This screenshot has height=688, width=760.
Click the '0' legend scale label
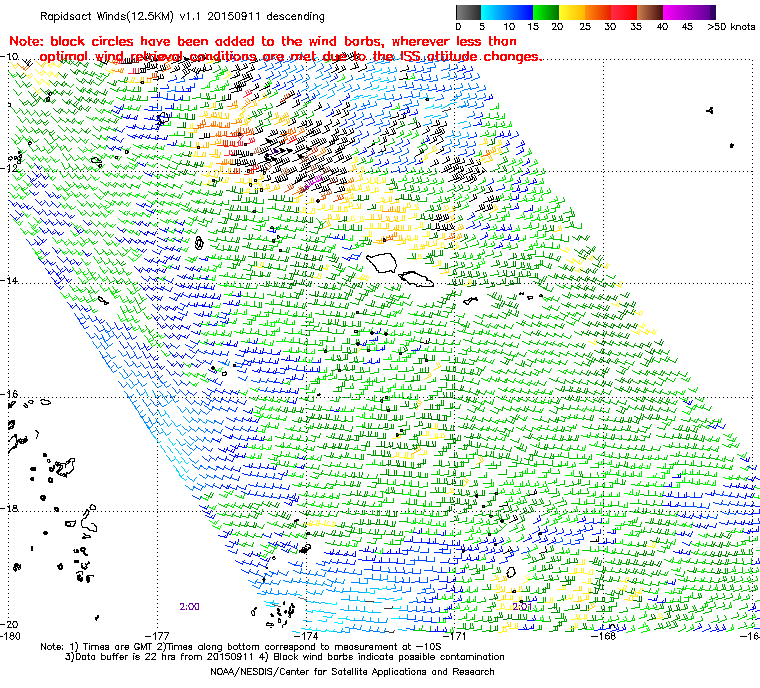point(459,27)
